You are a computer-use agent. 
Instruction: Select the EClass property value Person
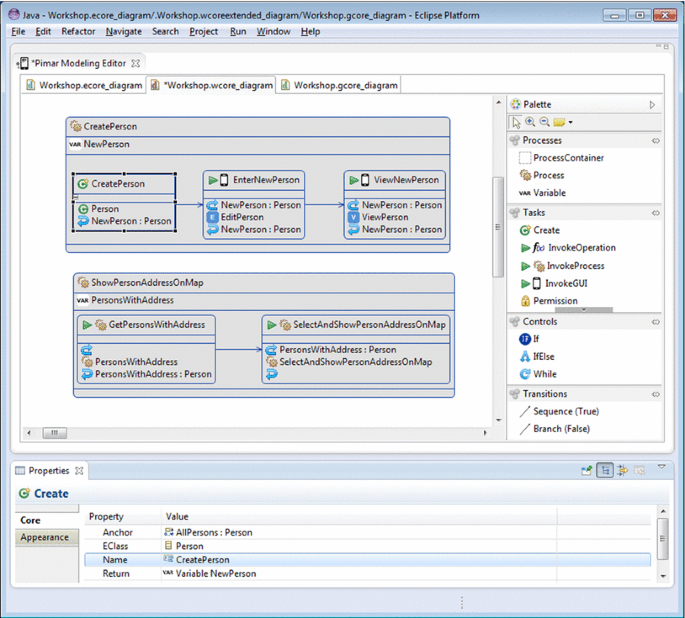coord(184,546)
